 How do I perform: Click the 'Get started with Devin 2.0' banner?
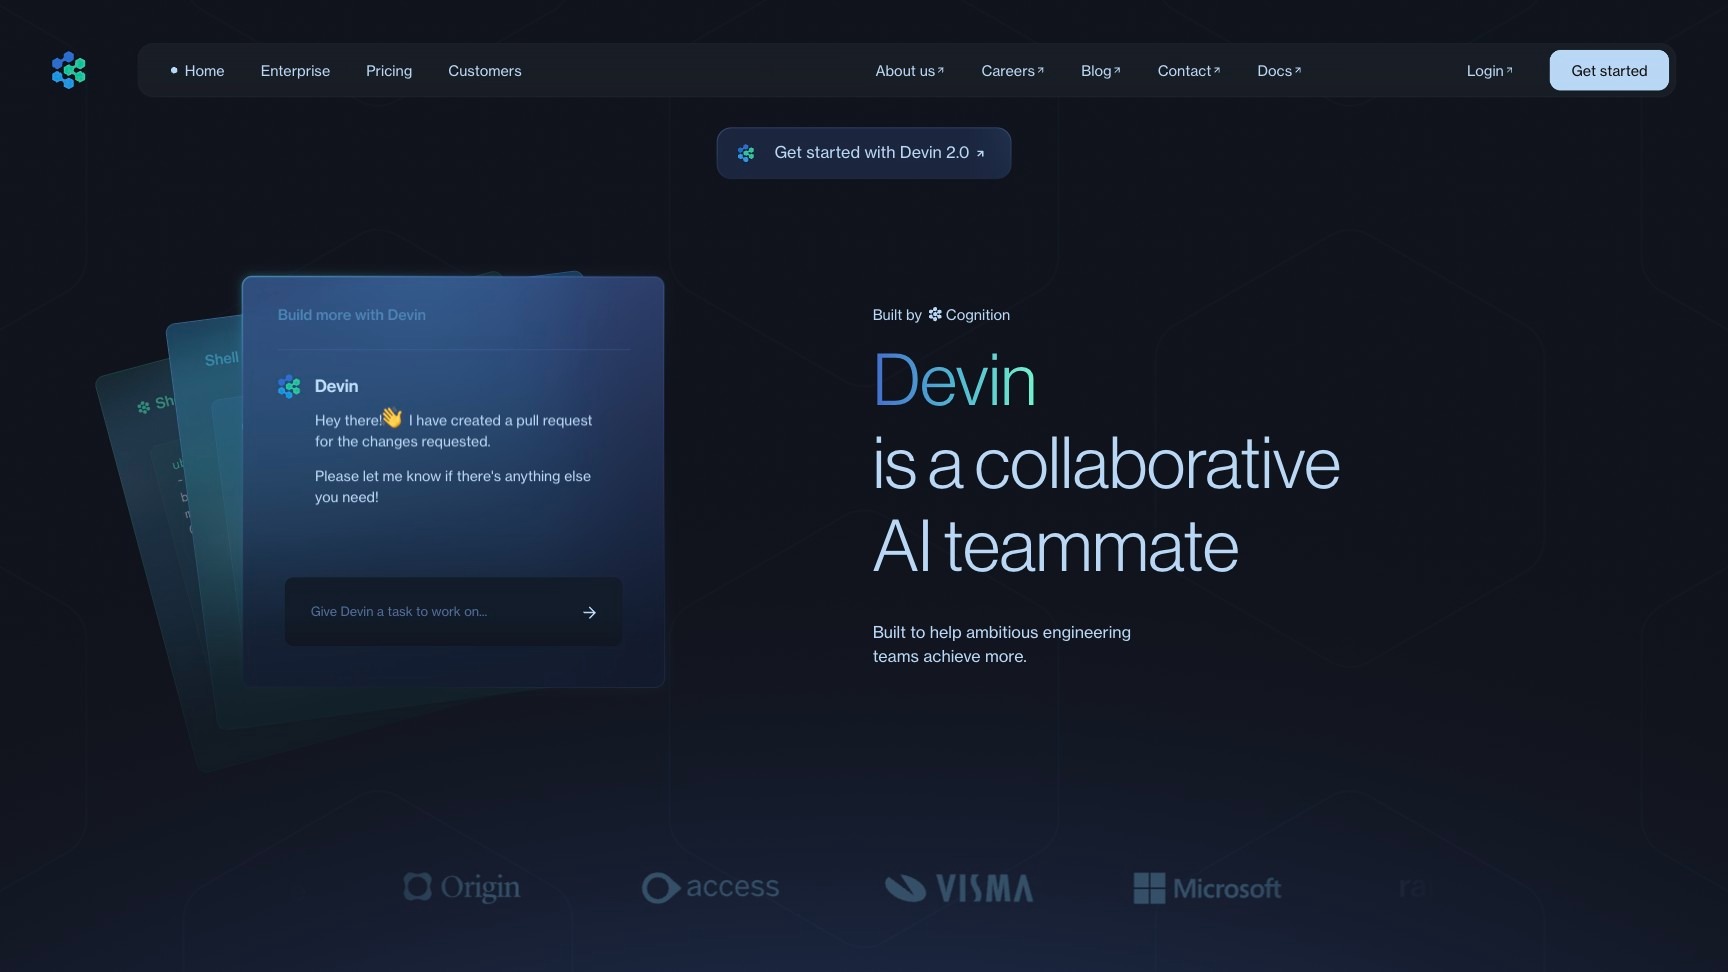[863, 152]
